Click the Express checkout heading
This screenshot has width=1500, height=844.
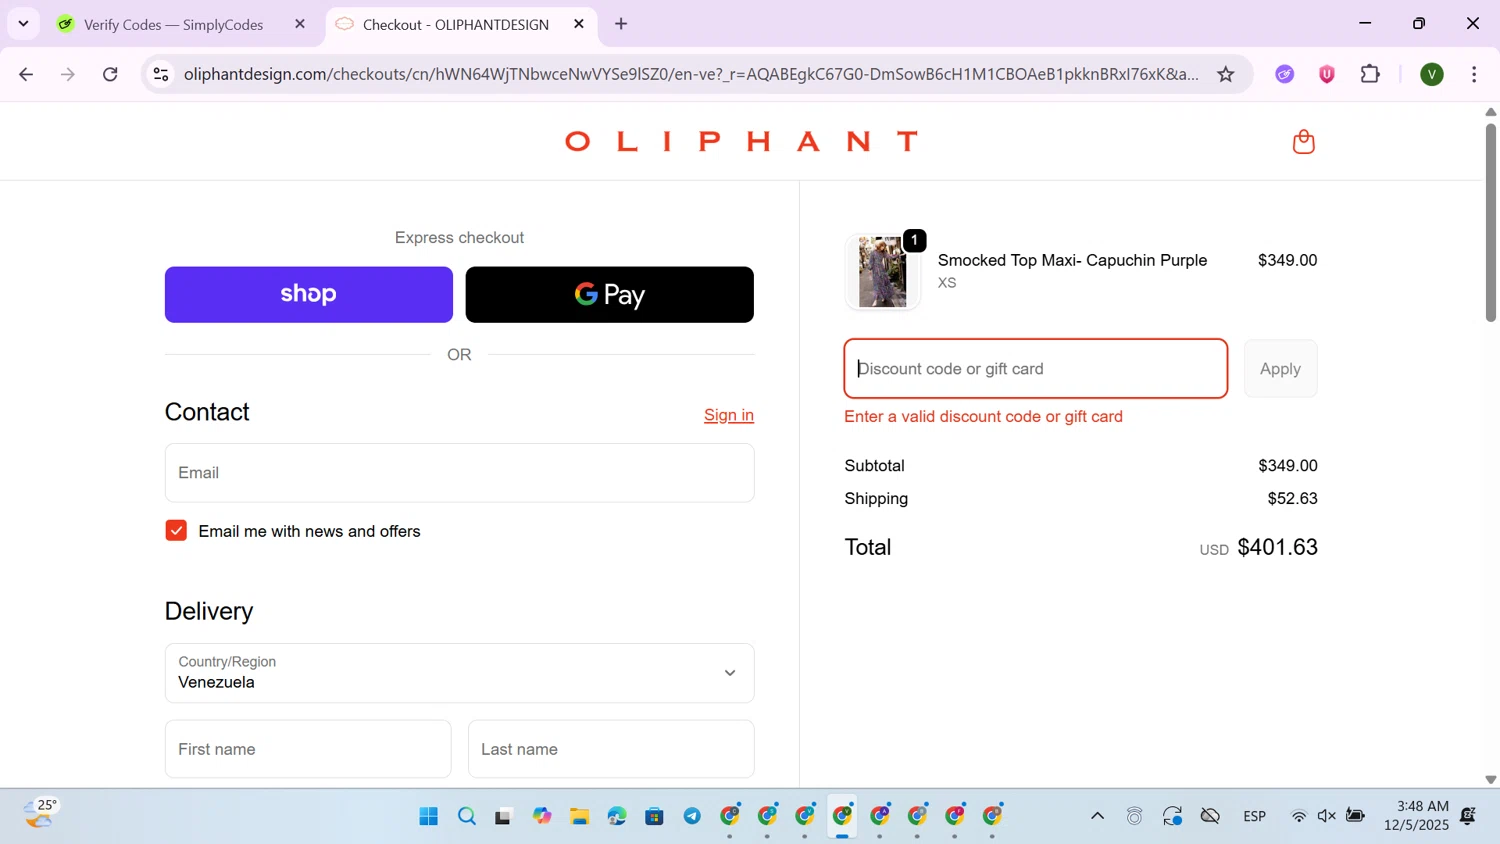point(459,237)
